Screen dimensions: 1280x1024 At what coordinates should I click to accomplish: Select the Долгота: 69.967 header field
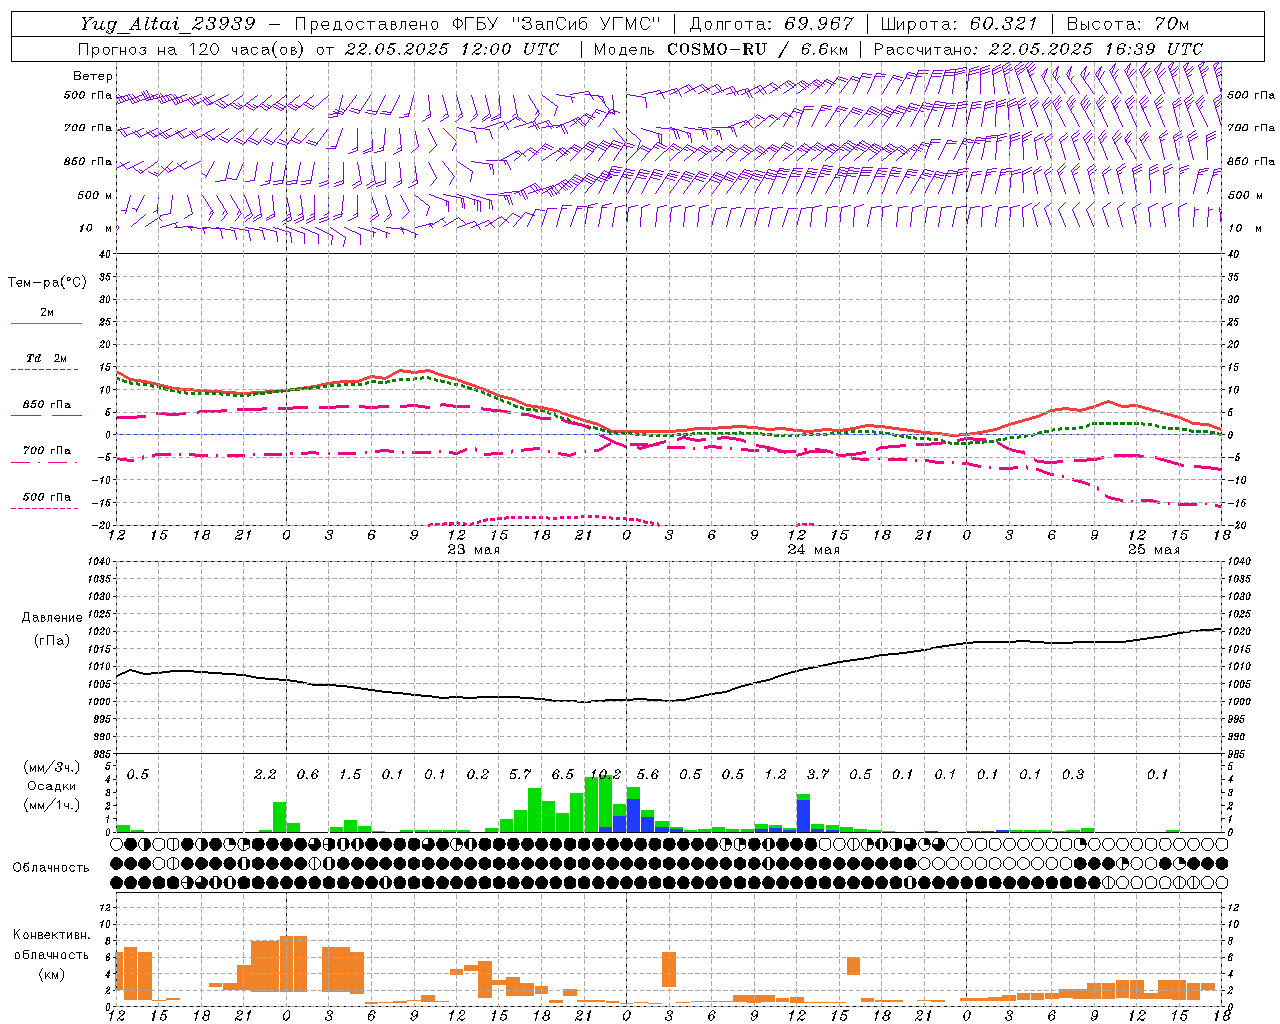click(x=772, y=23)
